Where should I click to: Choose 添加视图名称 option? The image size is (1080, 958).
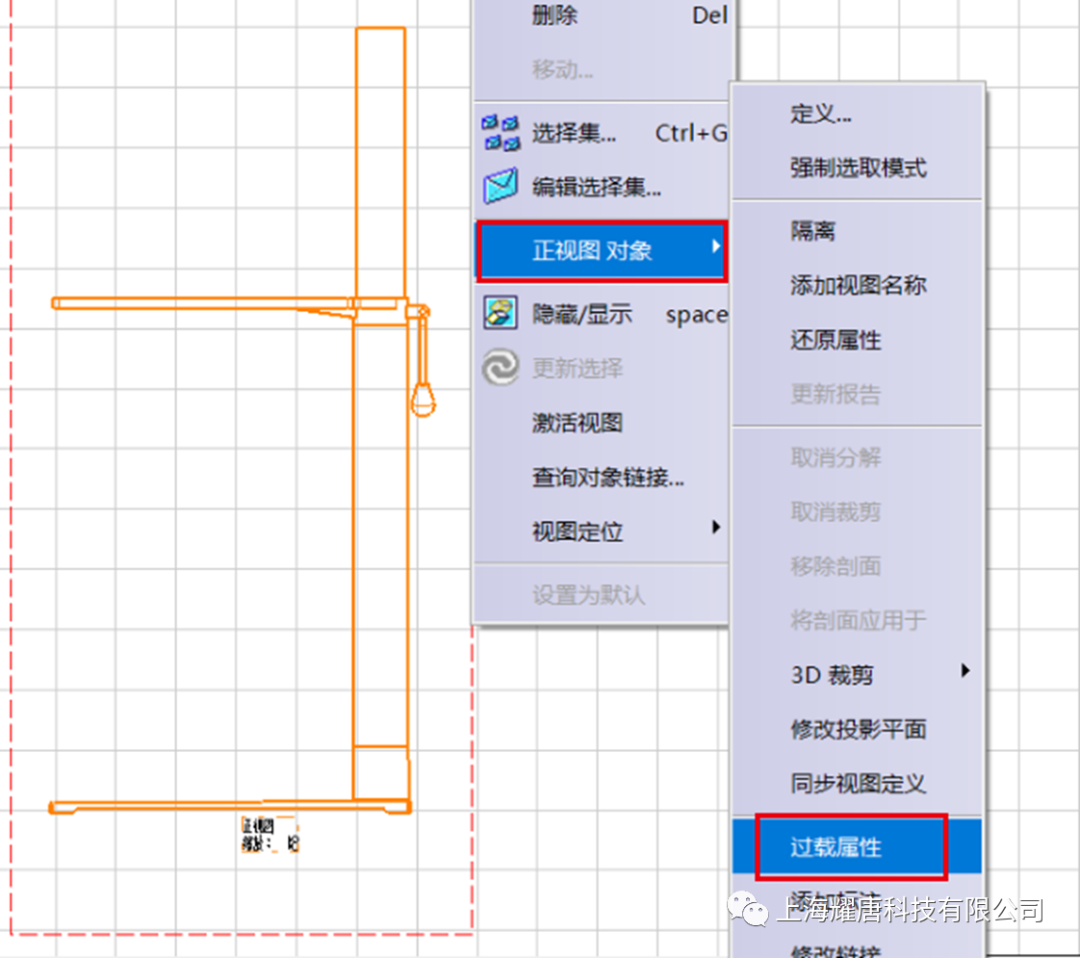pos(858,286)
